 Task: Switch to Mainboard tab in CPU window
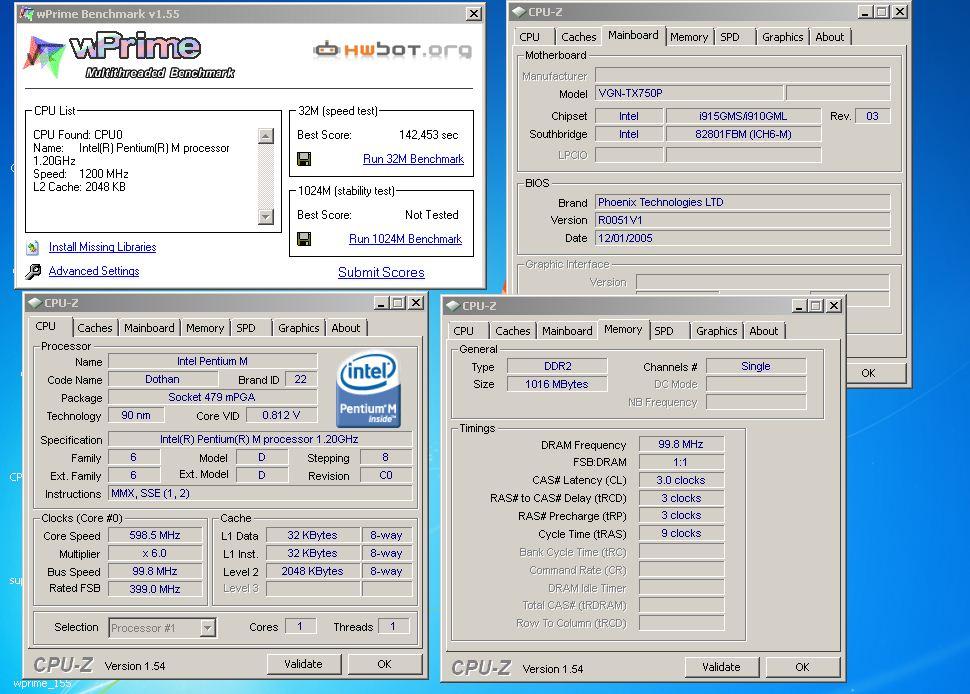tap(149, 328)
